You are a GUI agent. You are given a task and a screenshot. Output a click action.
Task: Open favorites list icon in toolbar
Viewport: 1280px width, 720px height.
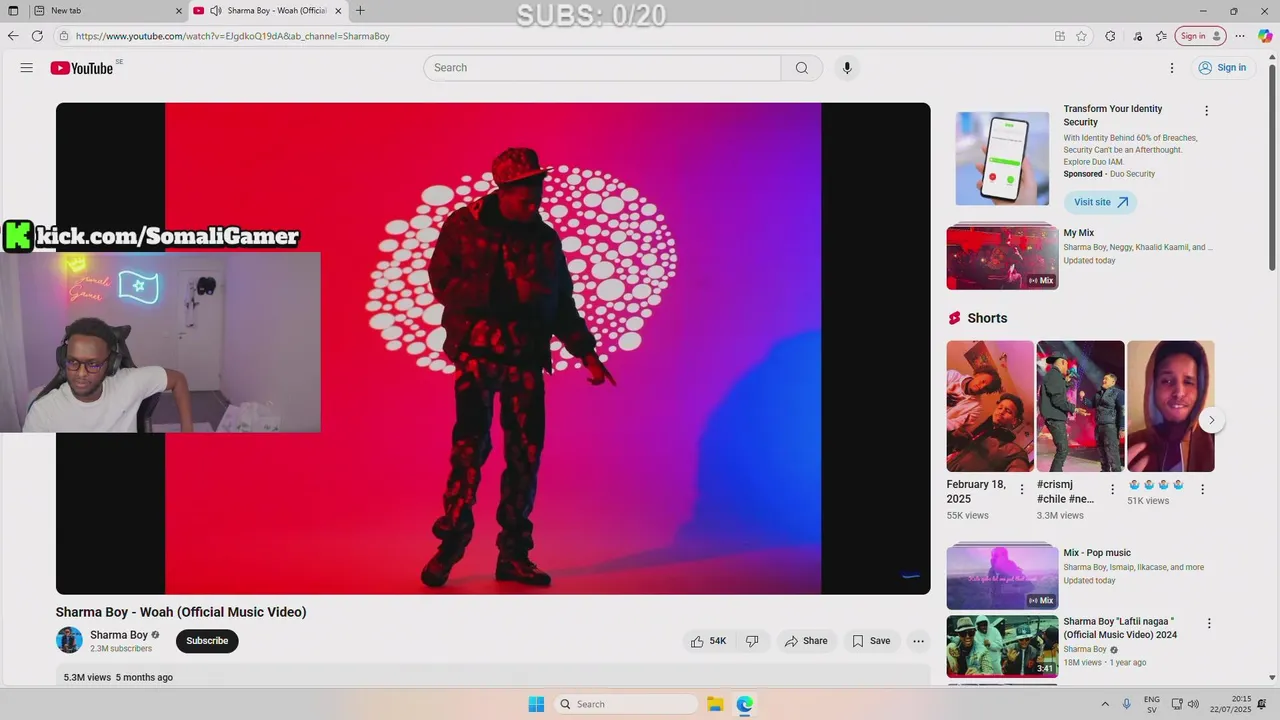pyautogui.click(x=1161, y=36)
